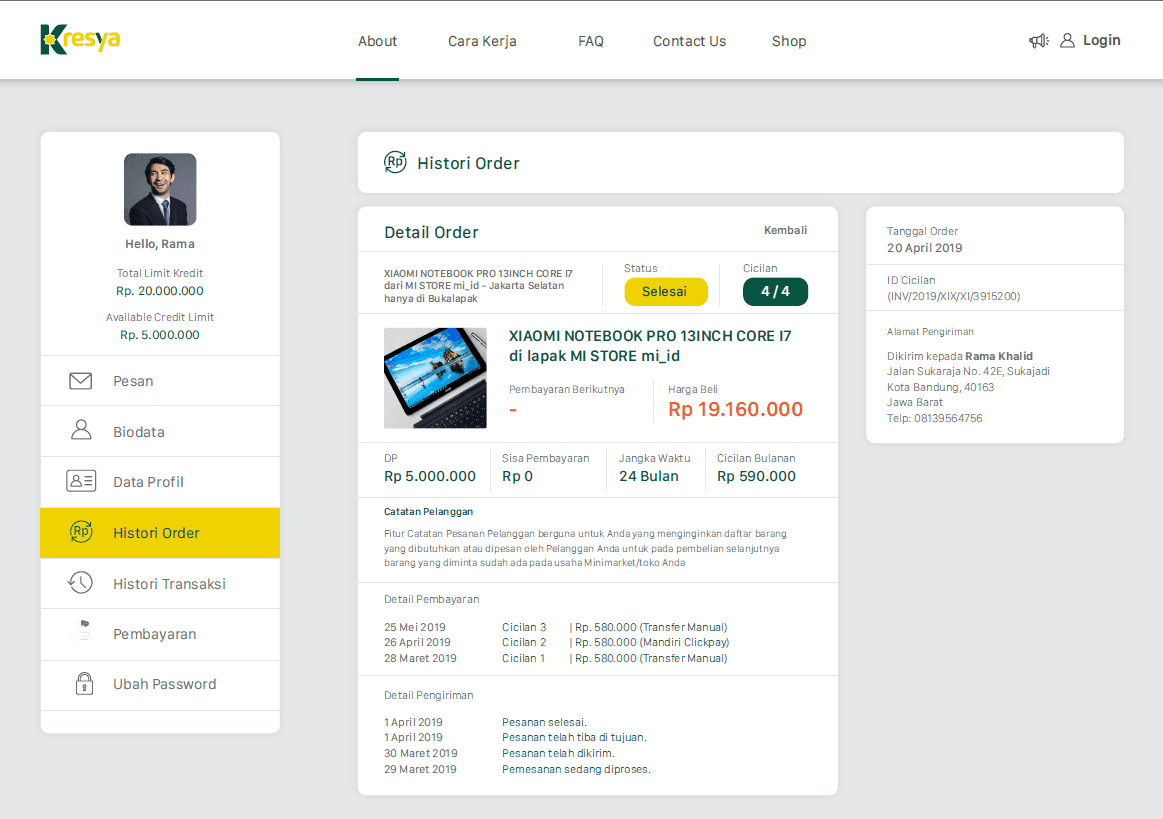Click the ID card Data Profil icon
This screenshot has width=1163, height=819.
click(x=80, y=482)
